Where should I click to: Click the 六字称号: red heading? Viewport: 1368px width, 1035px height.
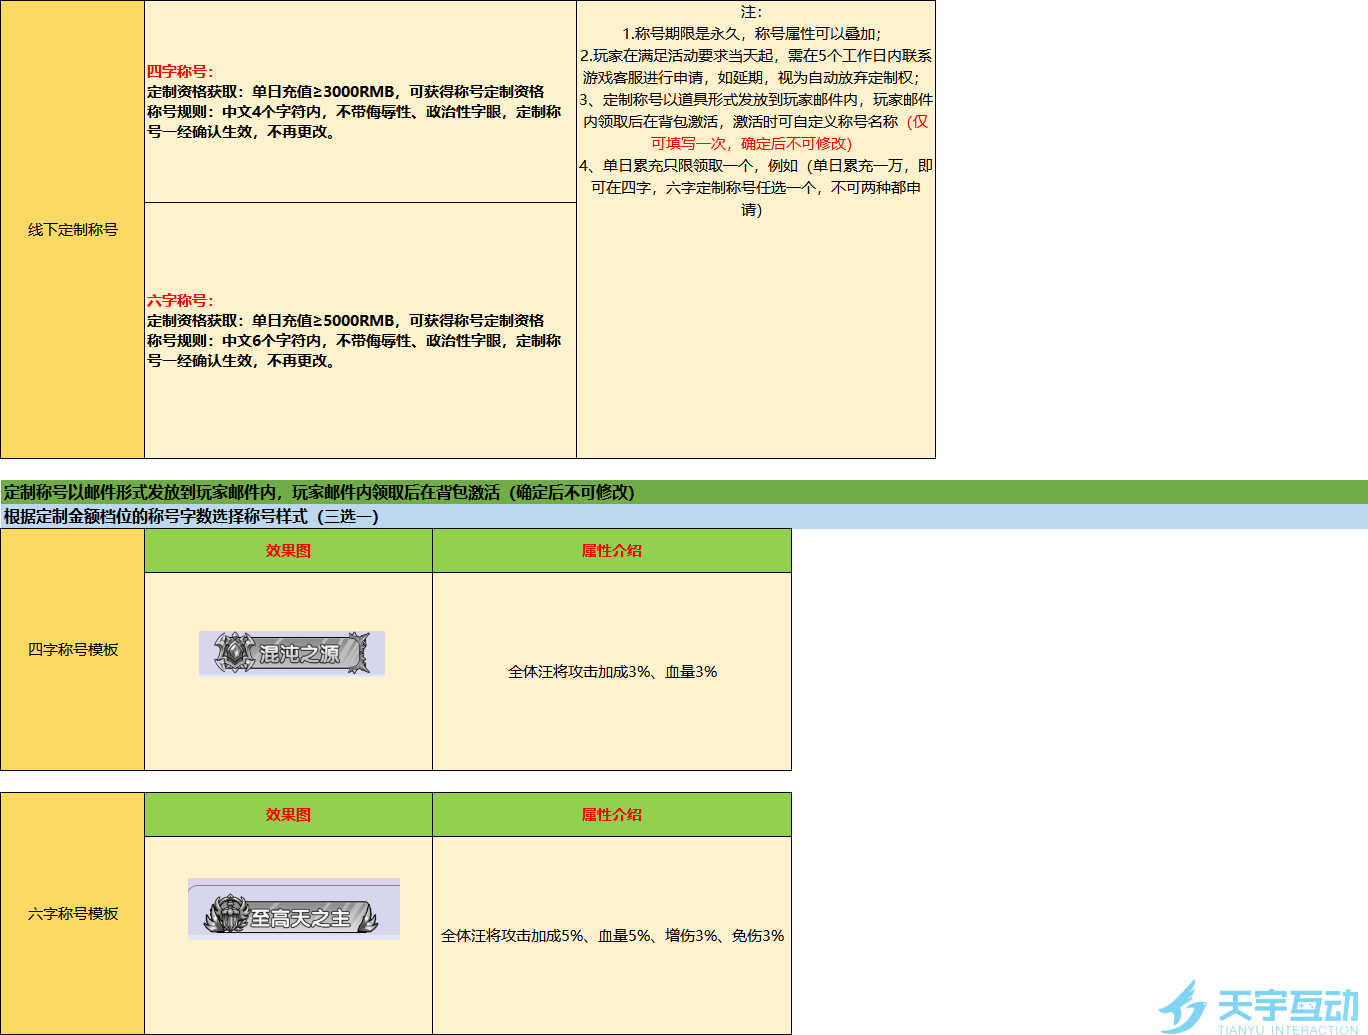180,301
